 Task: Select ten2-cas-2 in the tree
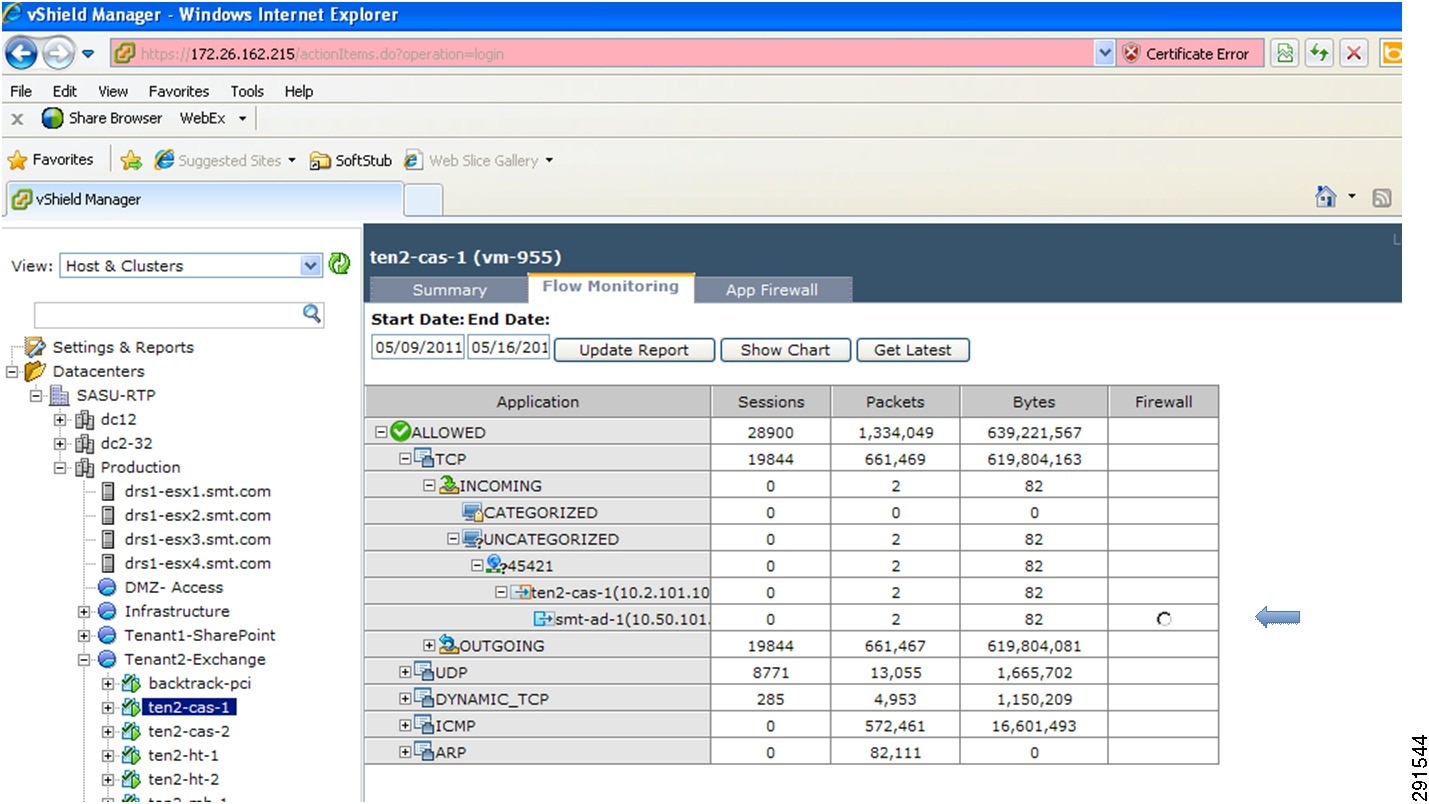point(189,731)
